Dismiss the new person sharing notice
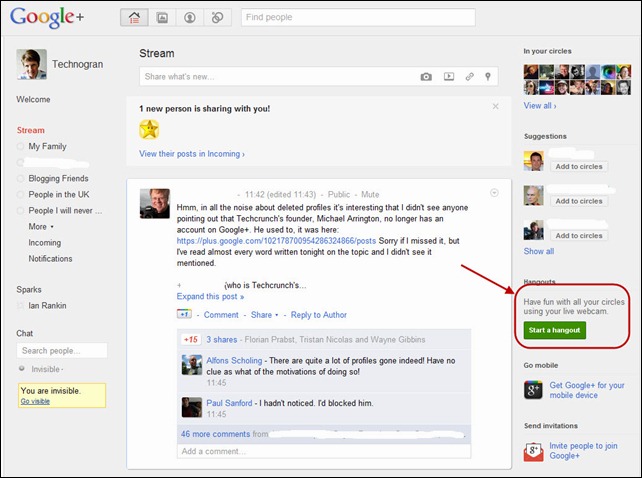 [x=495, y=106]
